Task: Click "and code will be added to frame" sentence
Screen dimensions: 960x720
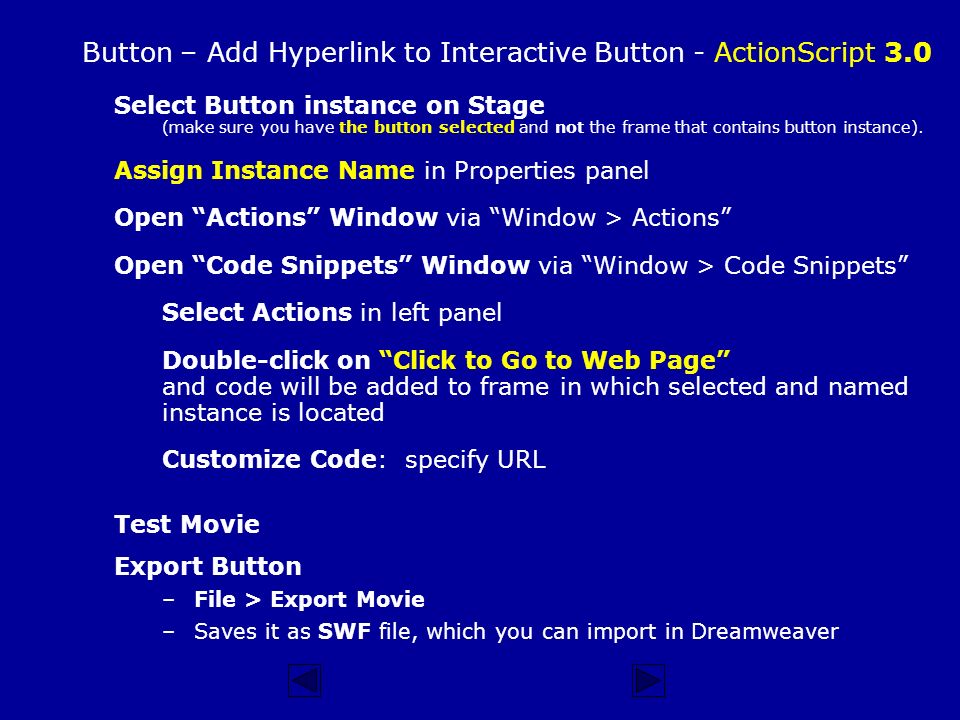Action: pyautogui.click(x=535, y=387)
